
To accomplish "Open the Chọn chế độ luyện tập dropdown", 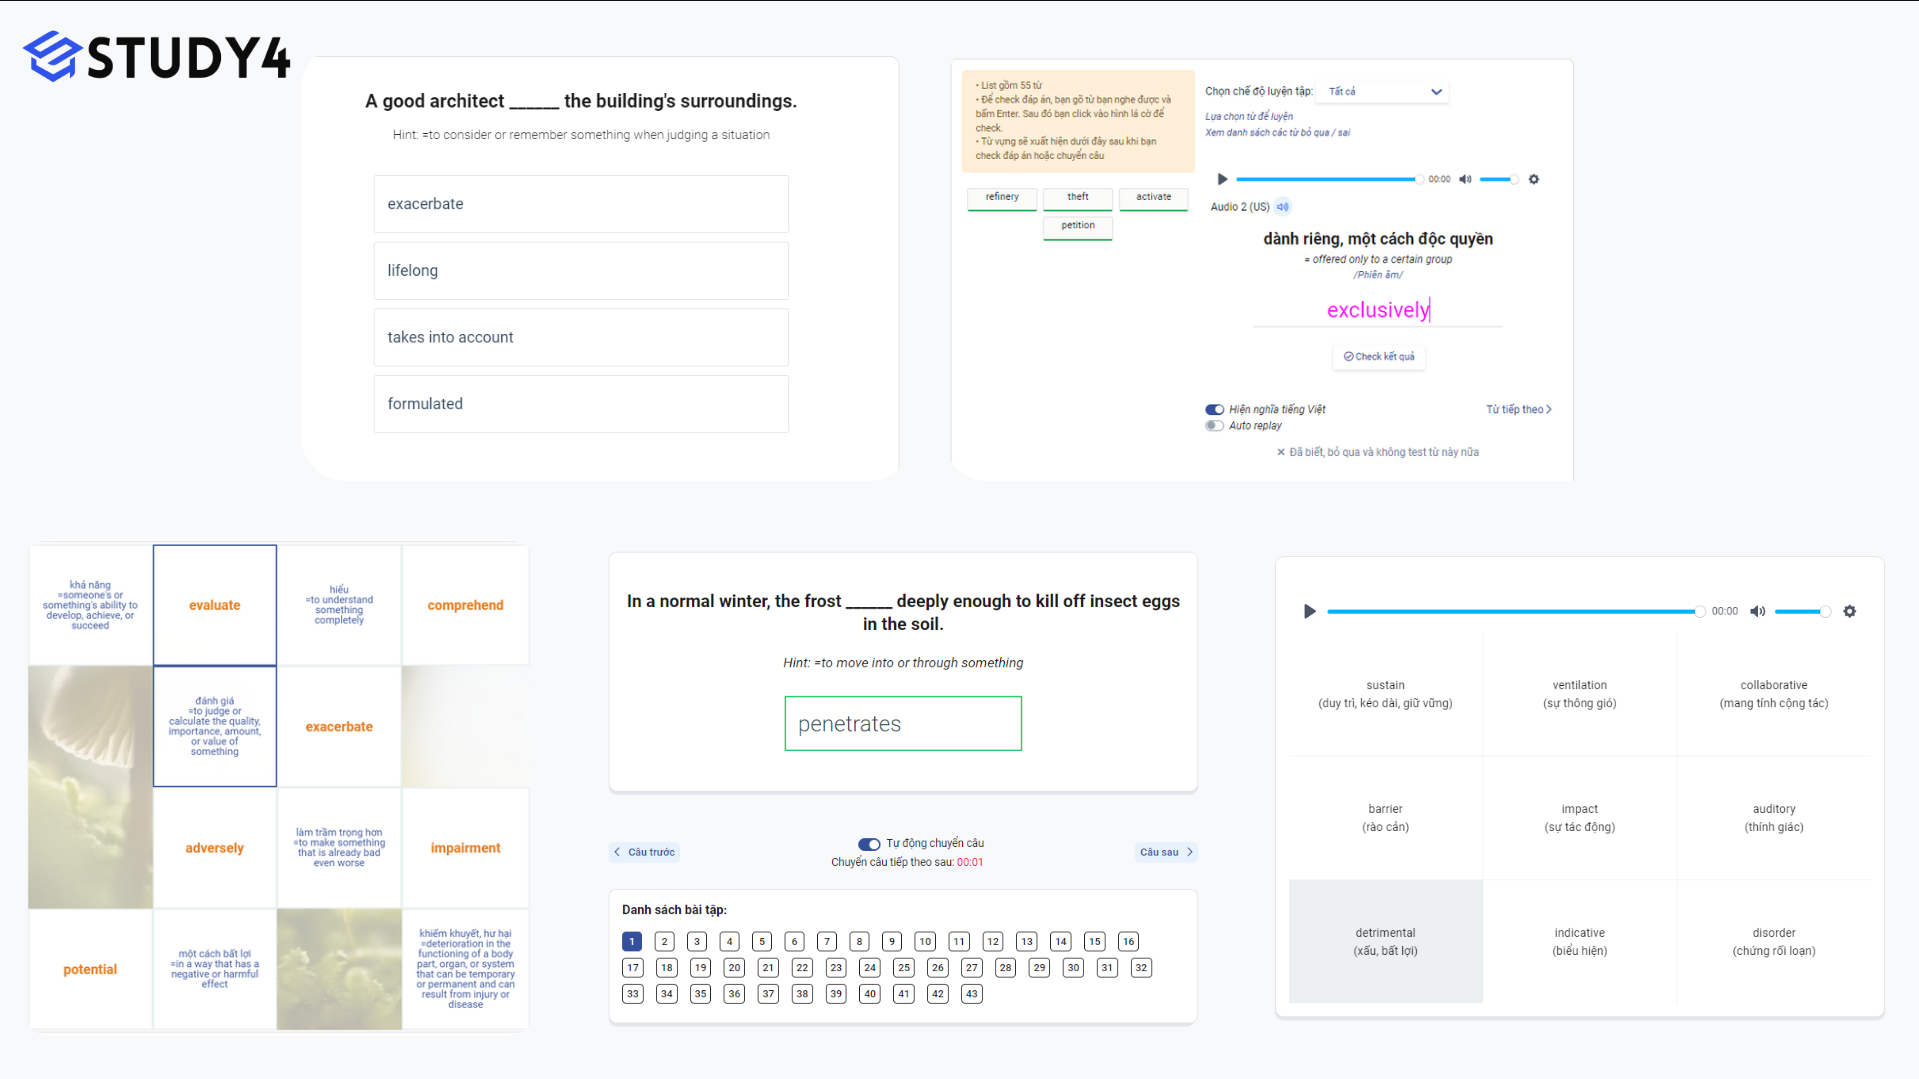I will tap(1383, 92).
